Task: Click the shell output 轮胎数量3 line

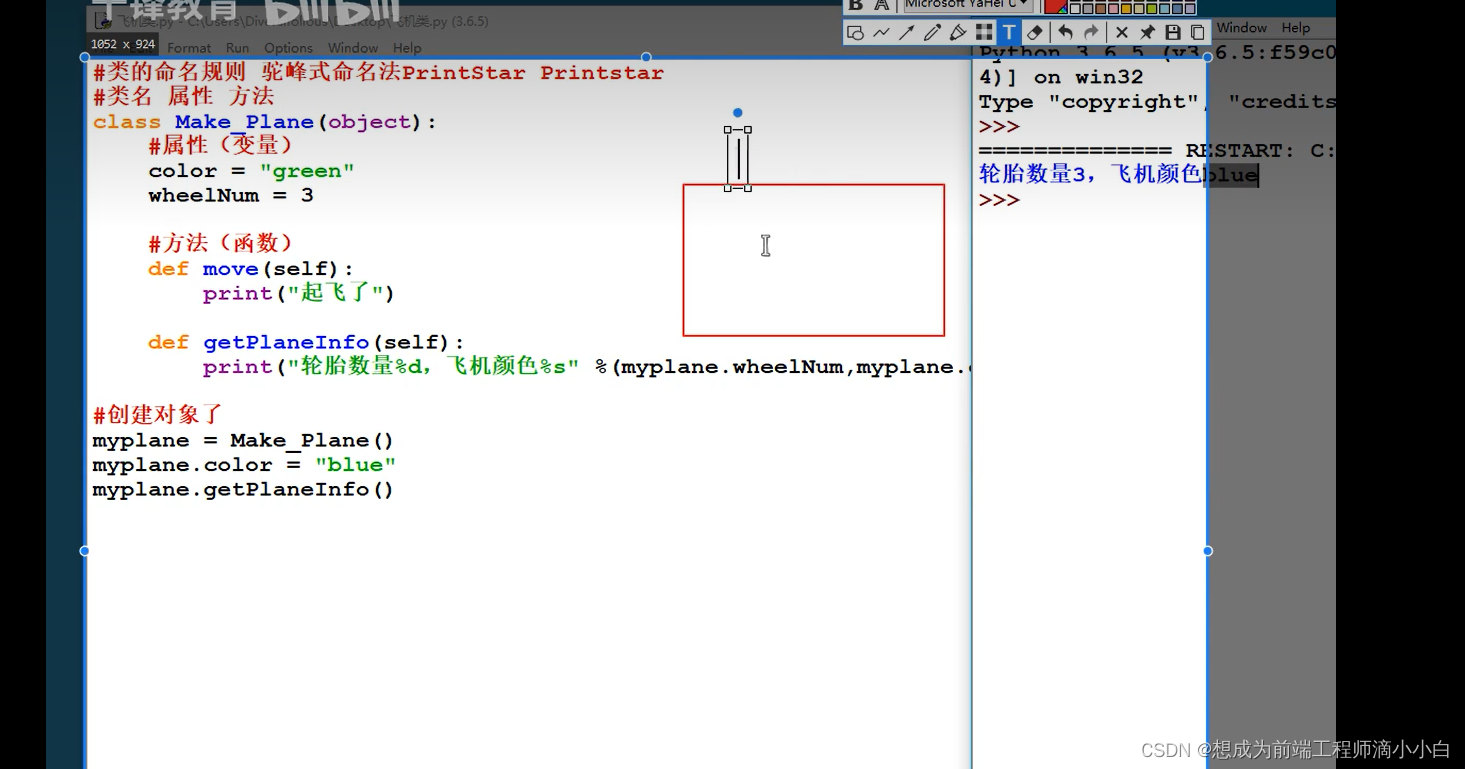Action: (x=1118, y=175)
